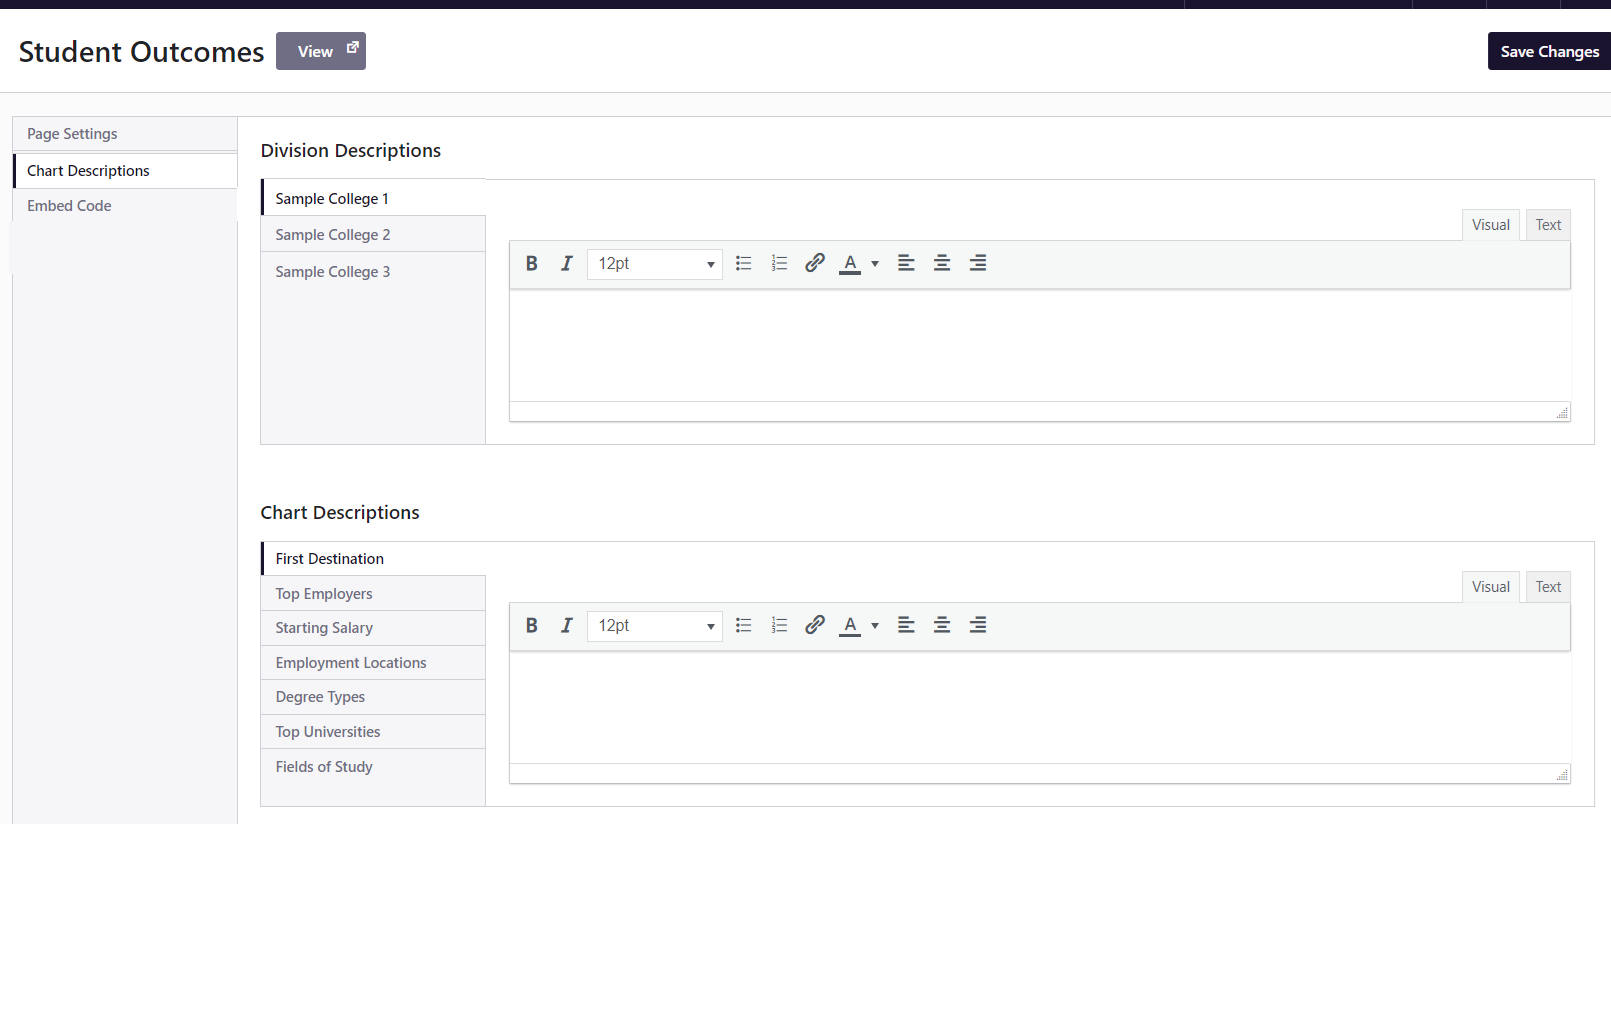Click inside Chart Descriptions text area
This screenshot has width=1611, height=1012.
point(1040,707)
